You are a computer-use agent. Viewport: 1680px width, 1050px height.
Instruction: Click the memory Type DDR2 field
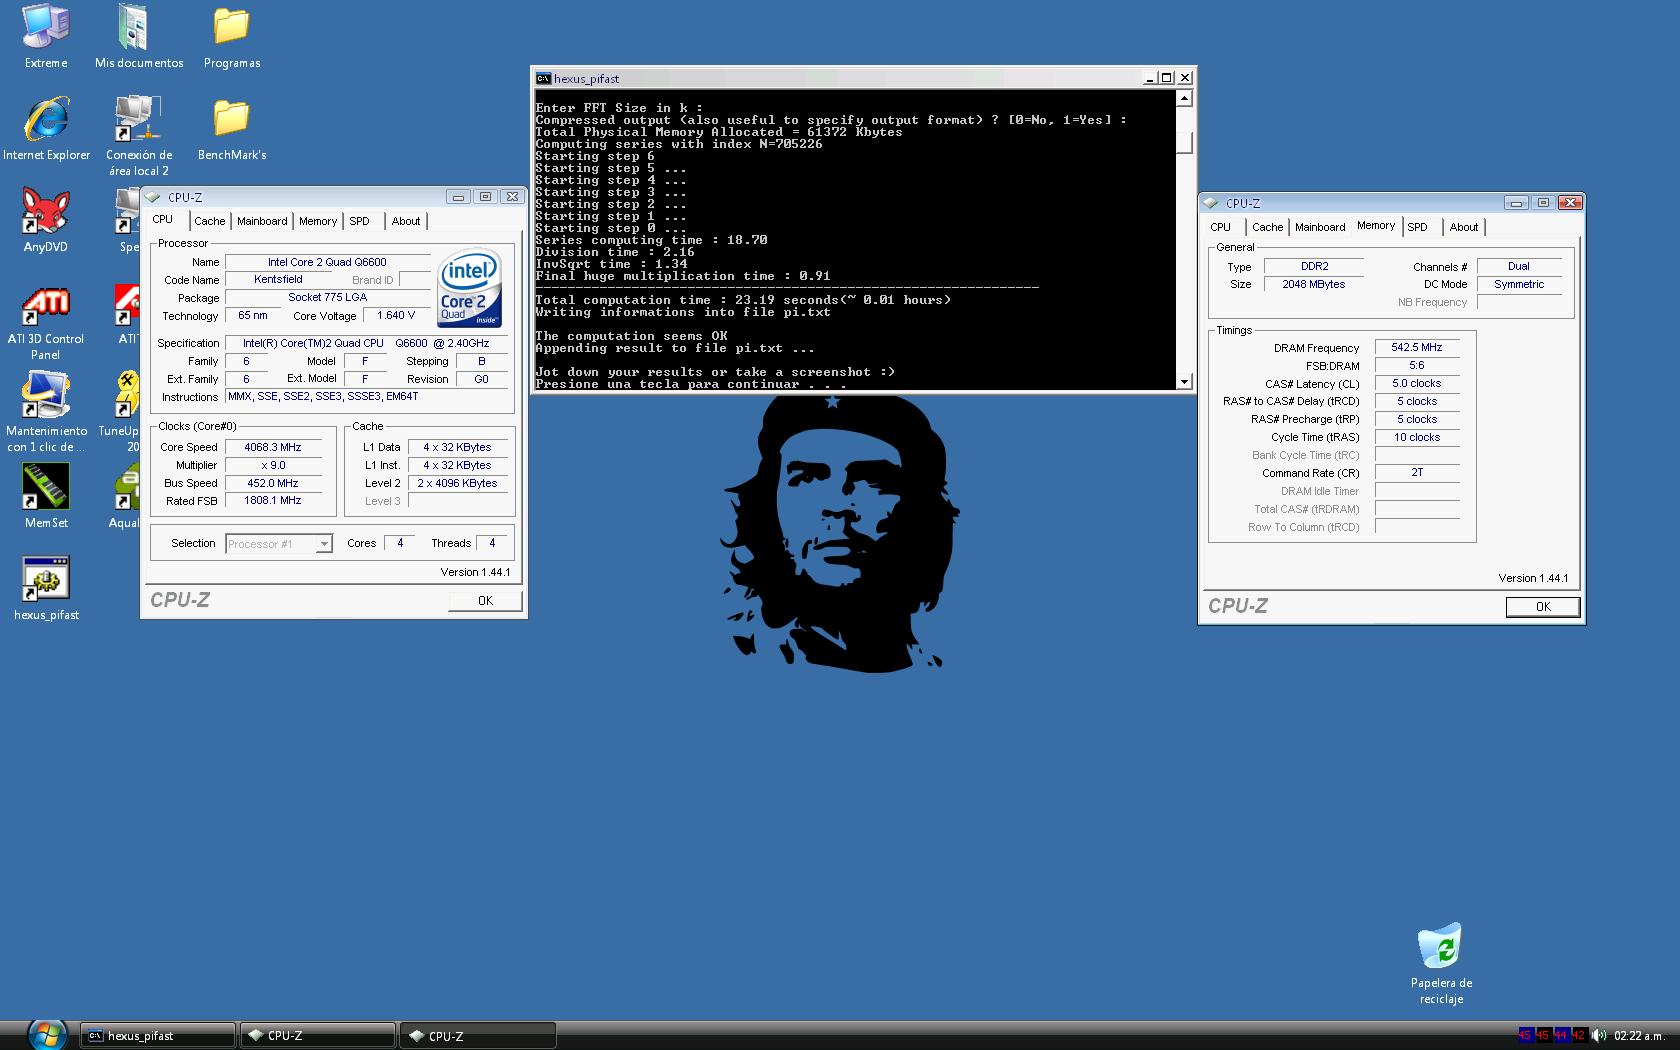coord(1314,266)
